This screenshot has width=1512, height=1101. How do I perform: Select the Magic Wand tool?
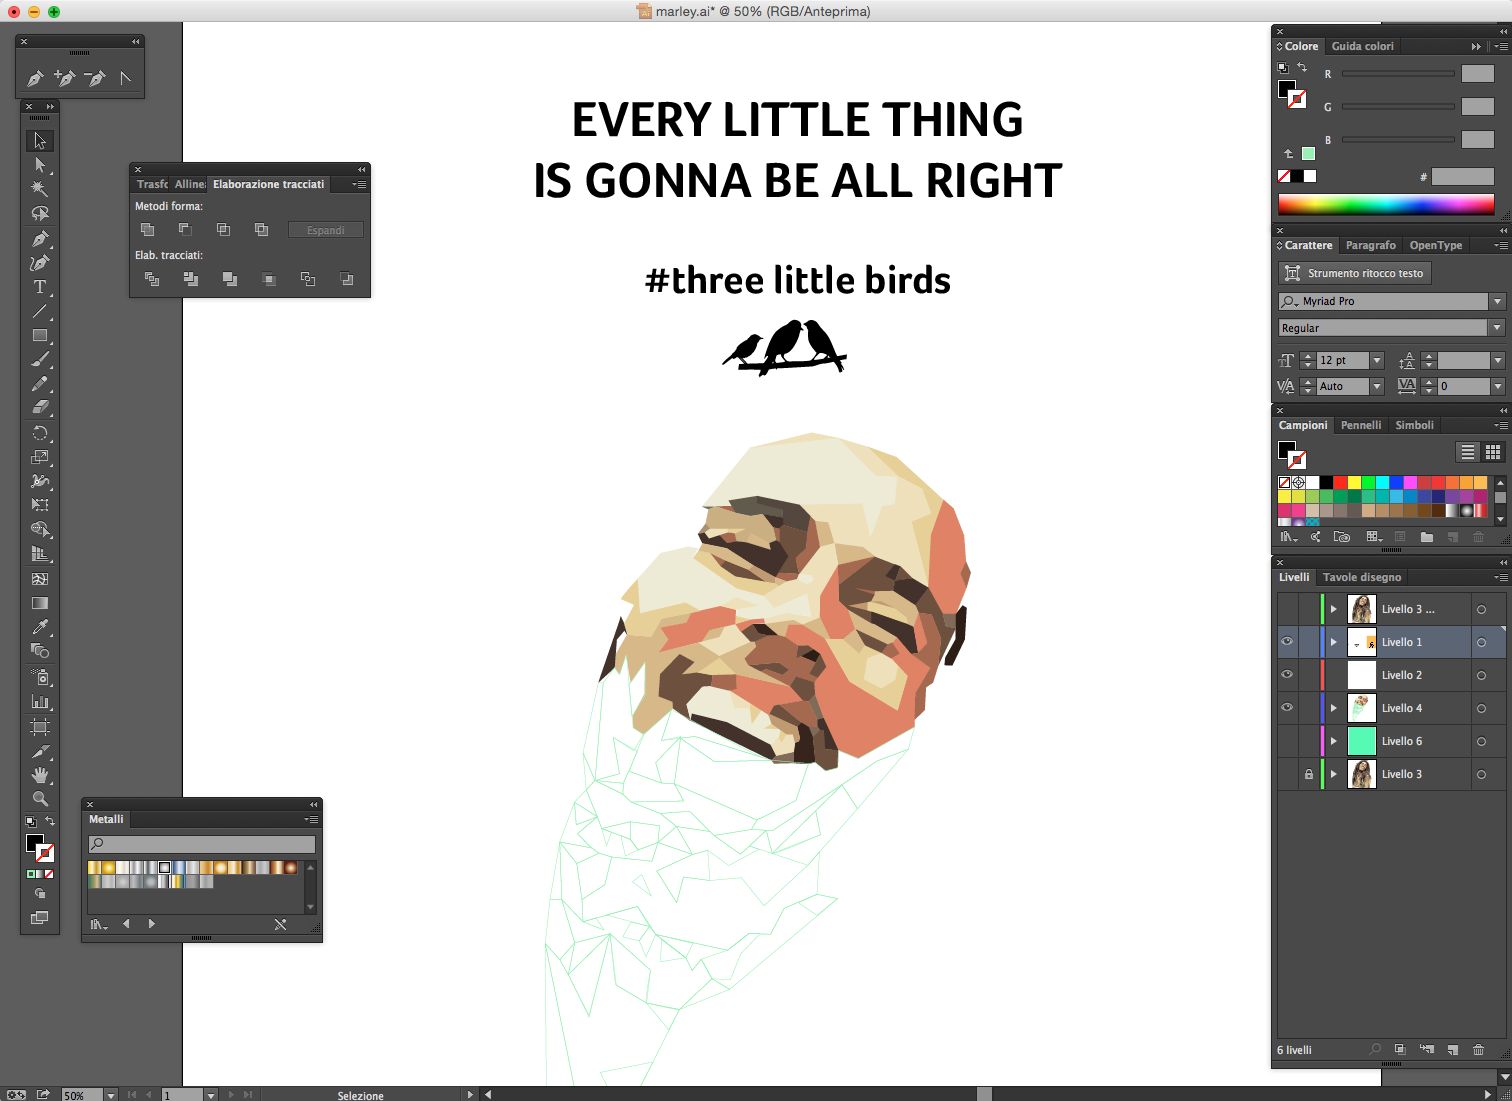[40, 189]
